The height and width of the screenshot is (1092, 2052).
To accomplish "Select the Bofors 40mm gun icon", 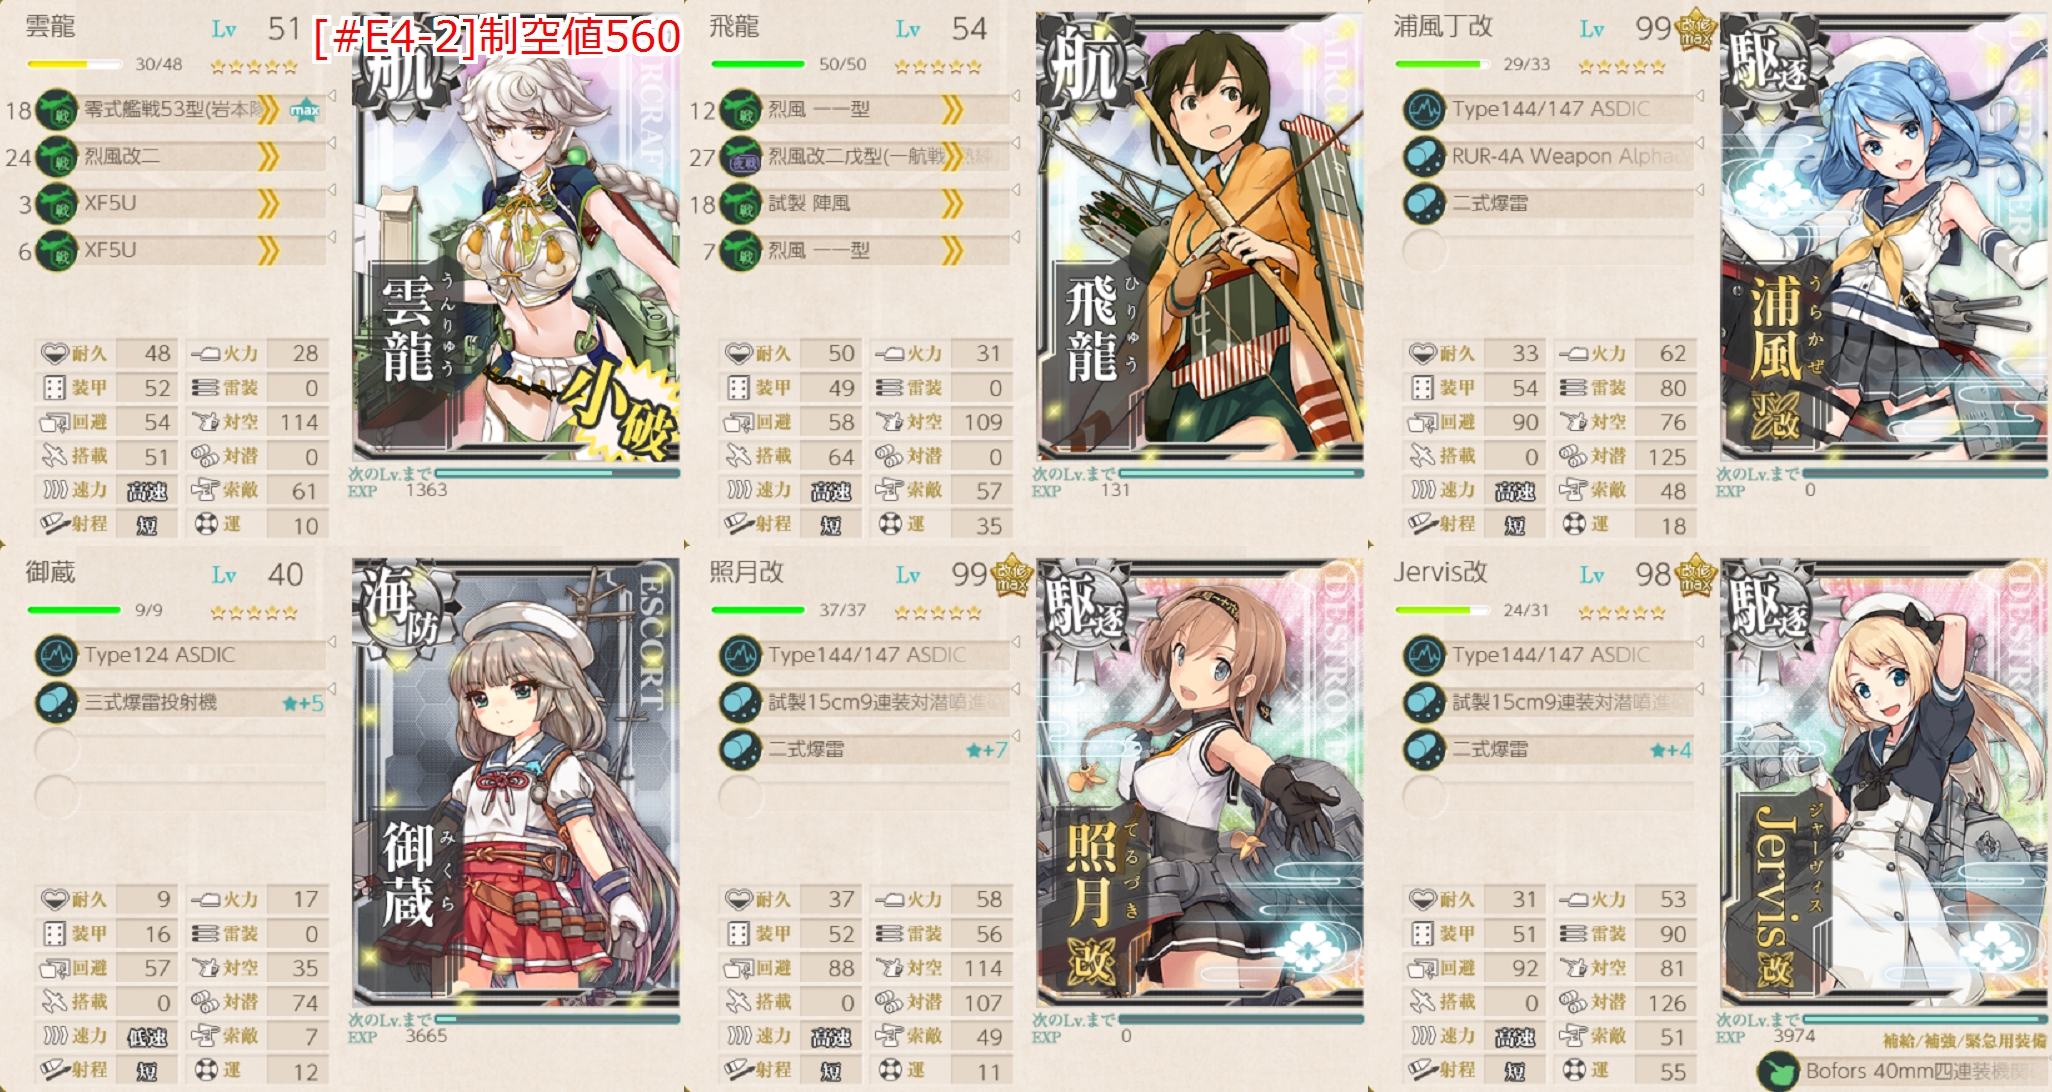I will click(1778, 1072).
